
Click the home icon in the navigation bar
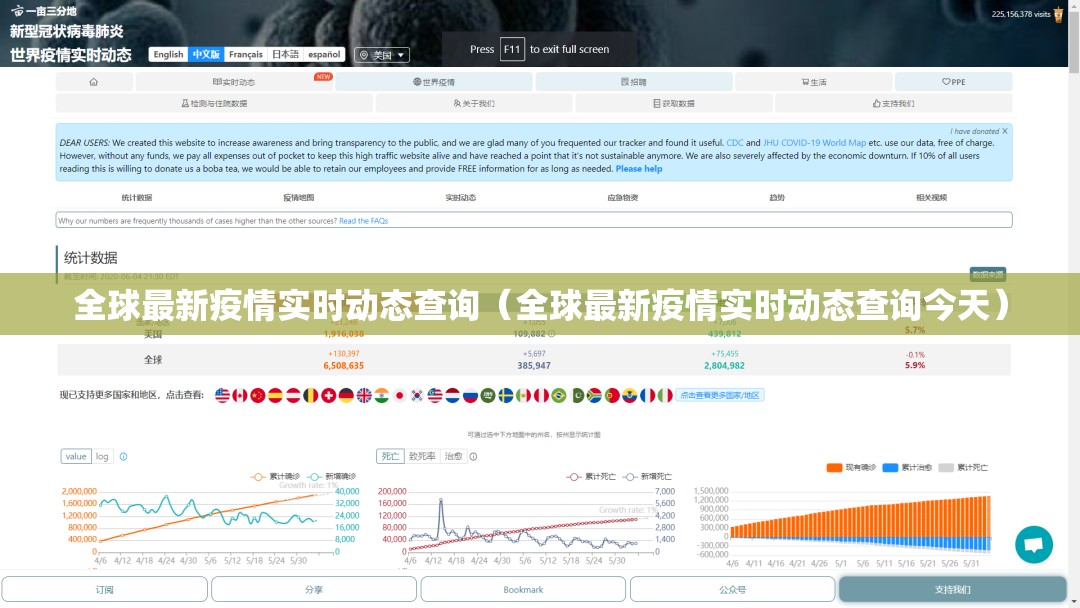[94, 81]
